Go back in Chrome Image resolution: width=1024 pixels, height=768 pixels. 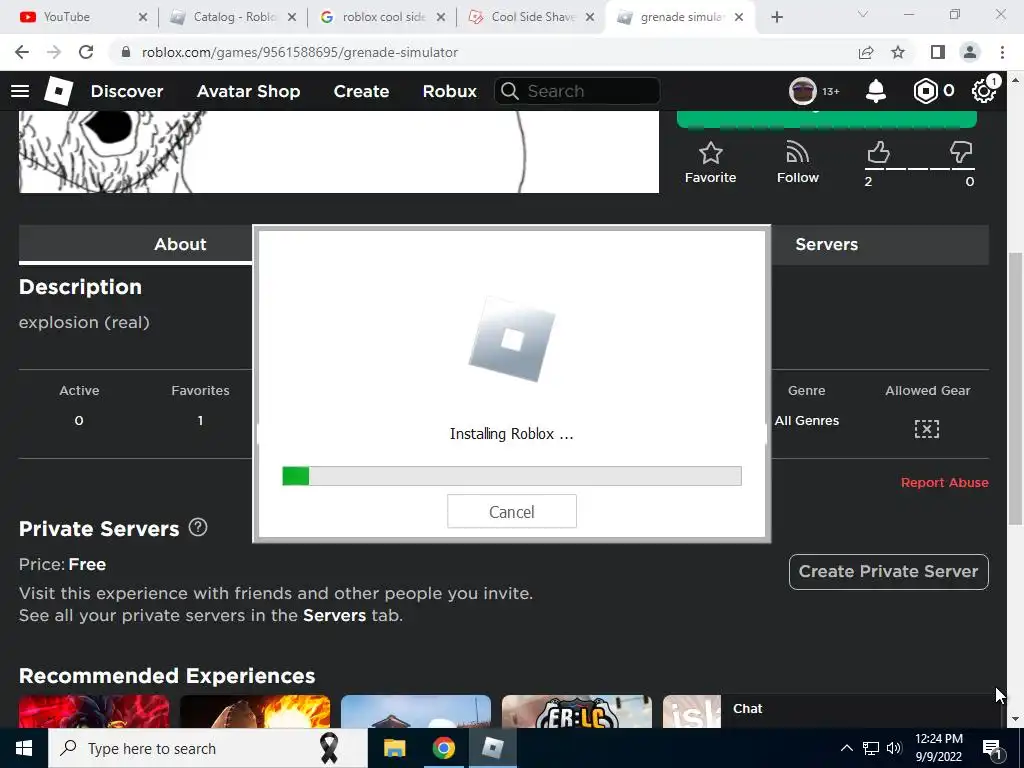pos(22,52)
